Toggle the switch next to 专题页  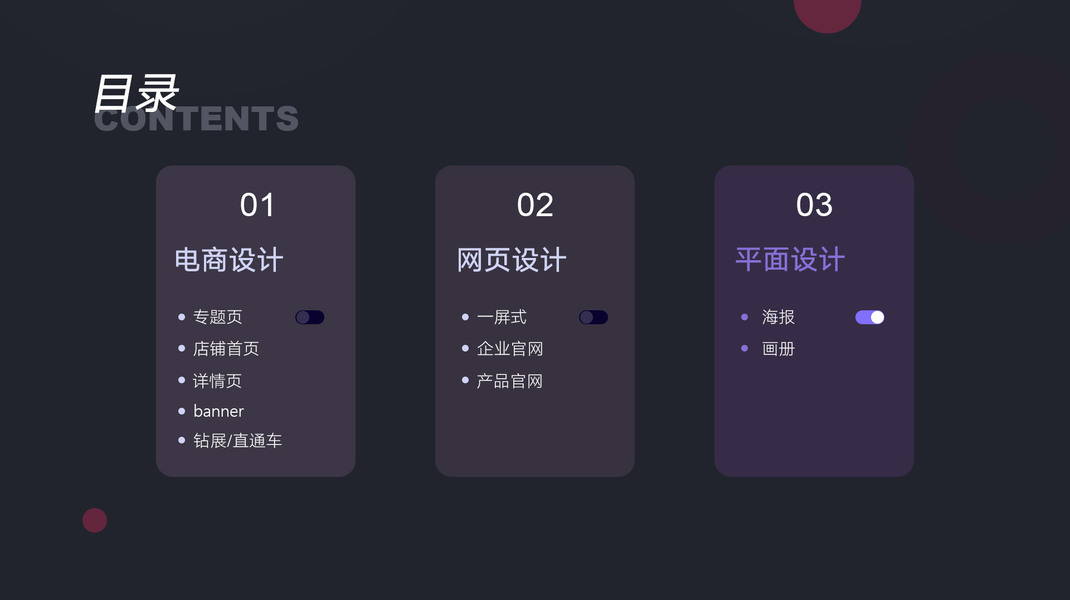[309, 317]
